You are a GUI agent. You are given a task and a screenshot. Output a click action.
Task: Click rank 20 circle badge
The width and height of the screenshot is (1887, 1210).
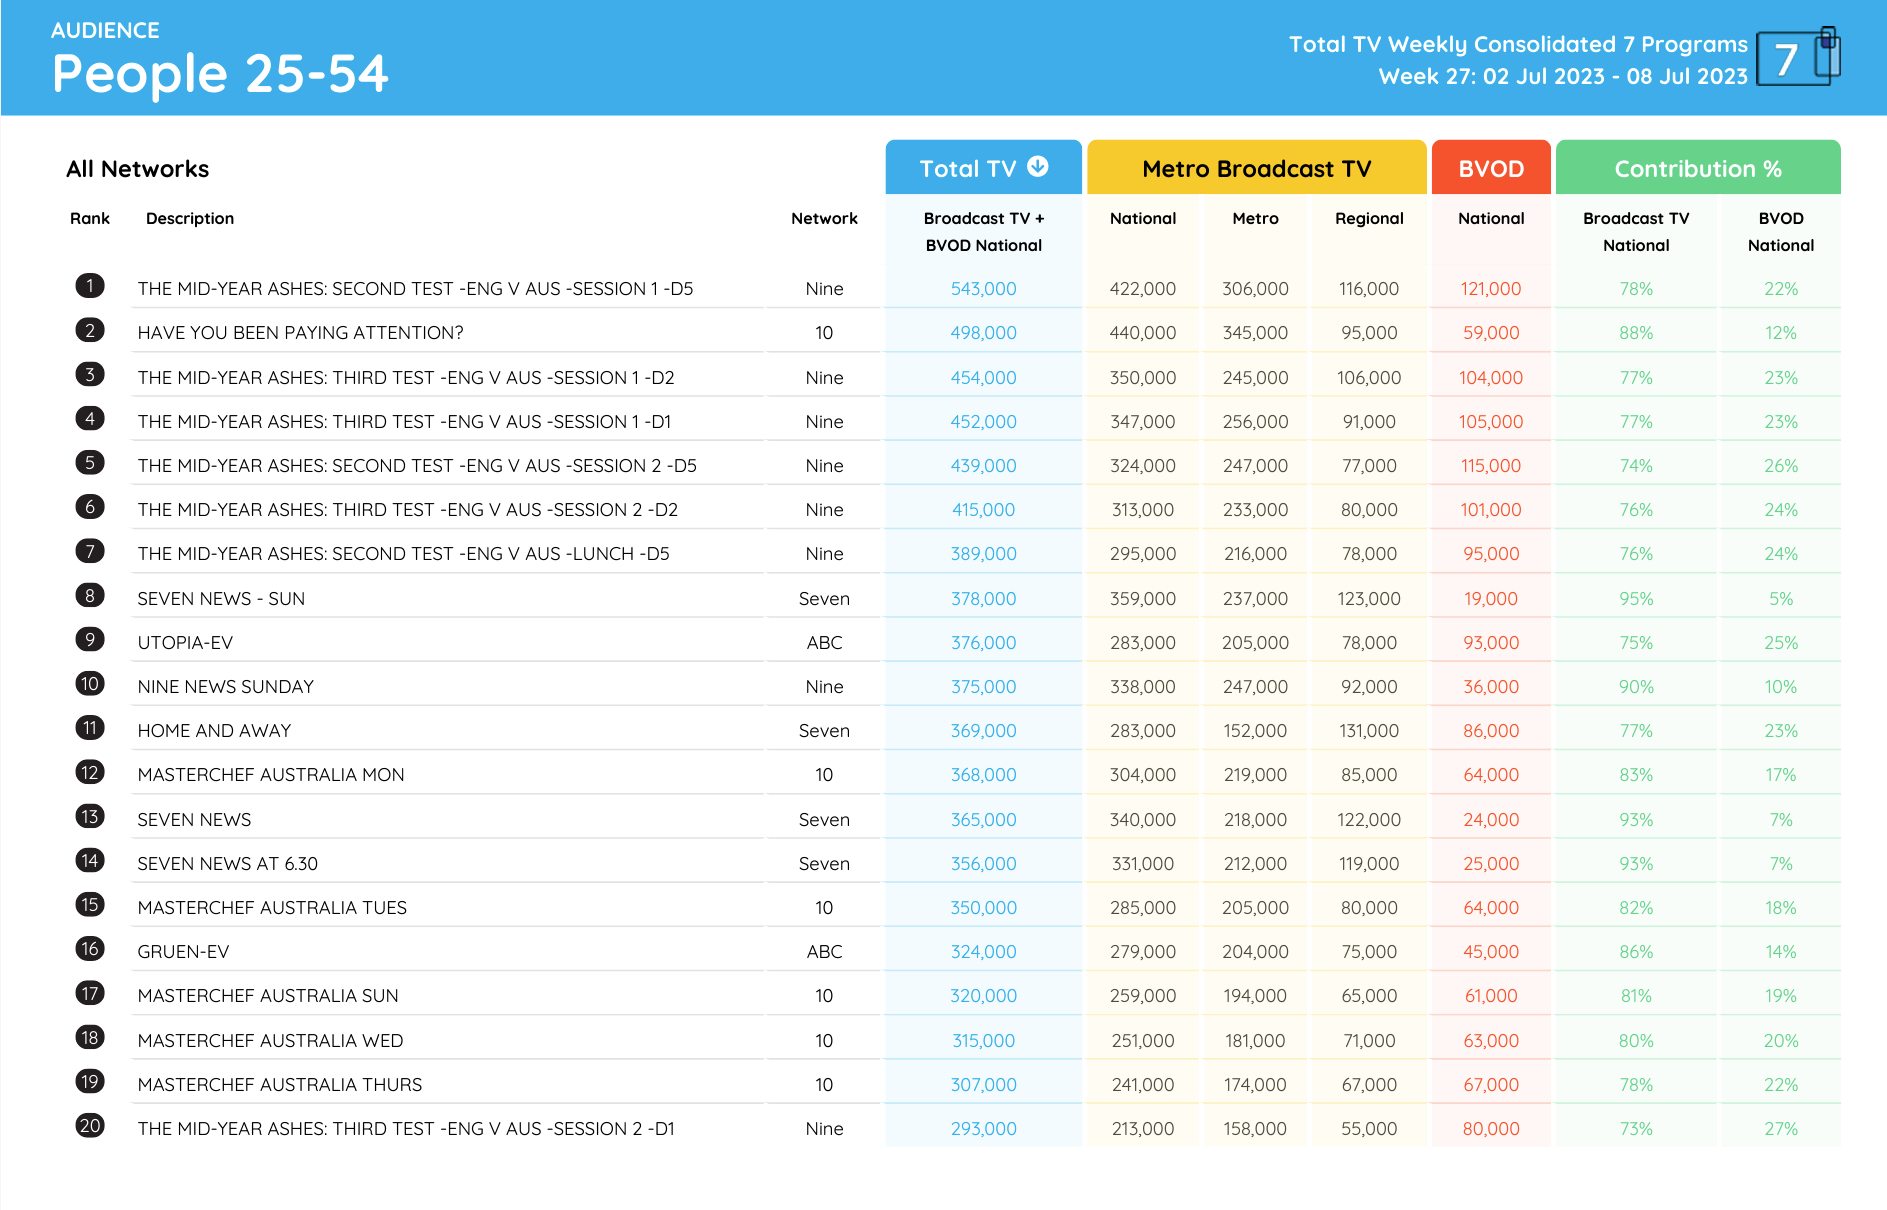coord(90,1126)
